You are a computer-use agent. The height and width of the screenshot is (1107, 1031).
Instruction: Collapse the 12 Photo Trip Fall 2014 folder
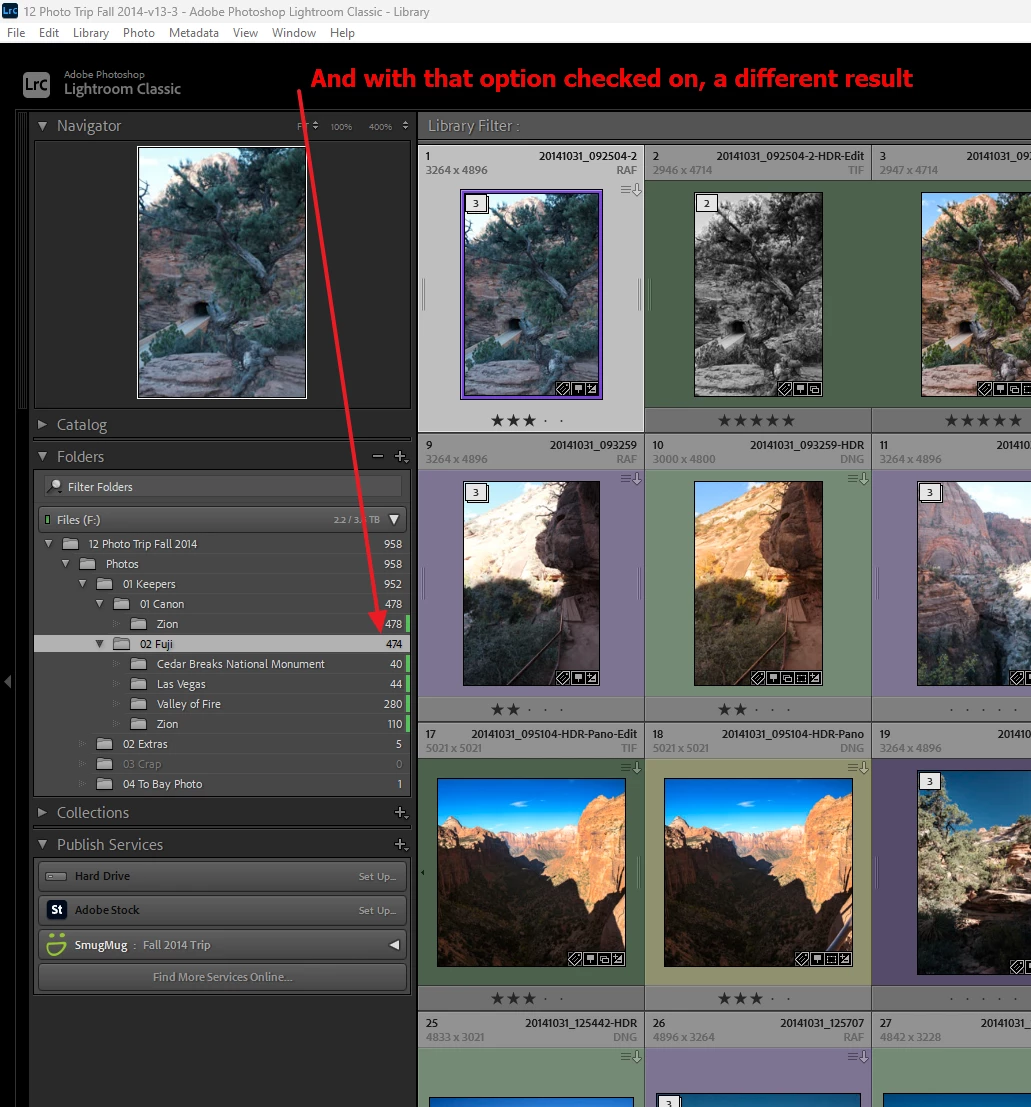coord(49,544)
